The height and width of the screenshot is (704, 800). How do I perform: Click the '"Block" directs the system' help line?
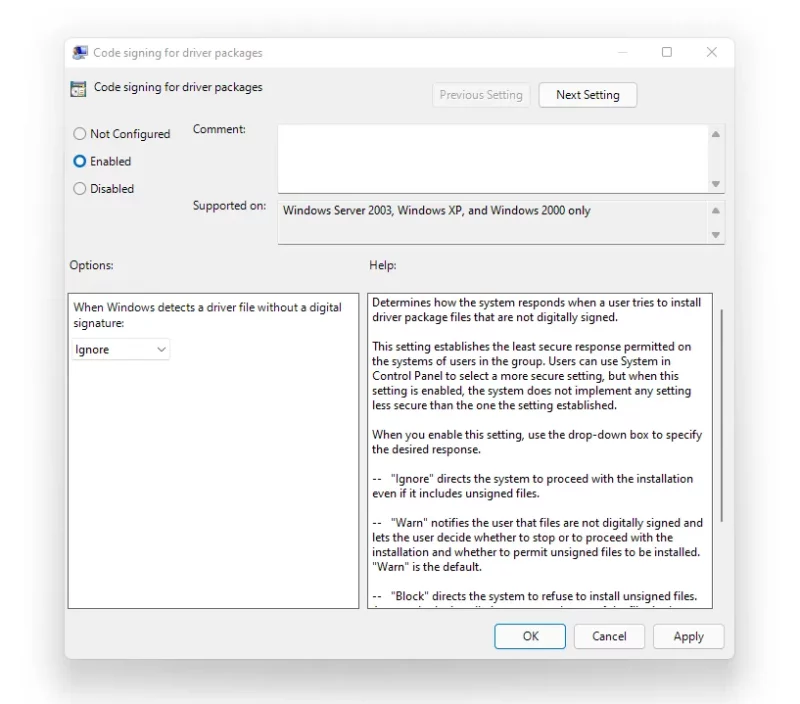click(x=535, y=596)
